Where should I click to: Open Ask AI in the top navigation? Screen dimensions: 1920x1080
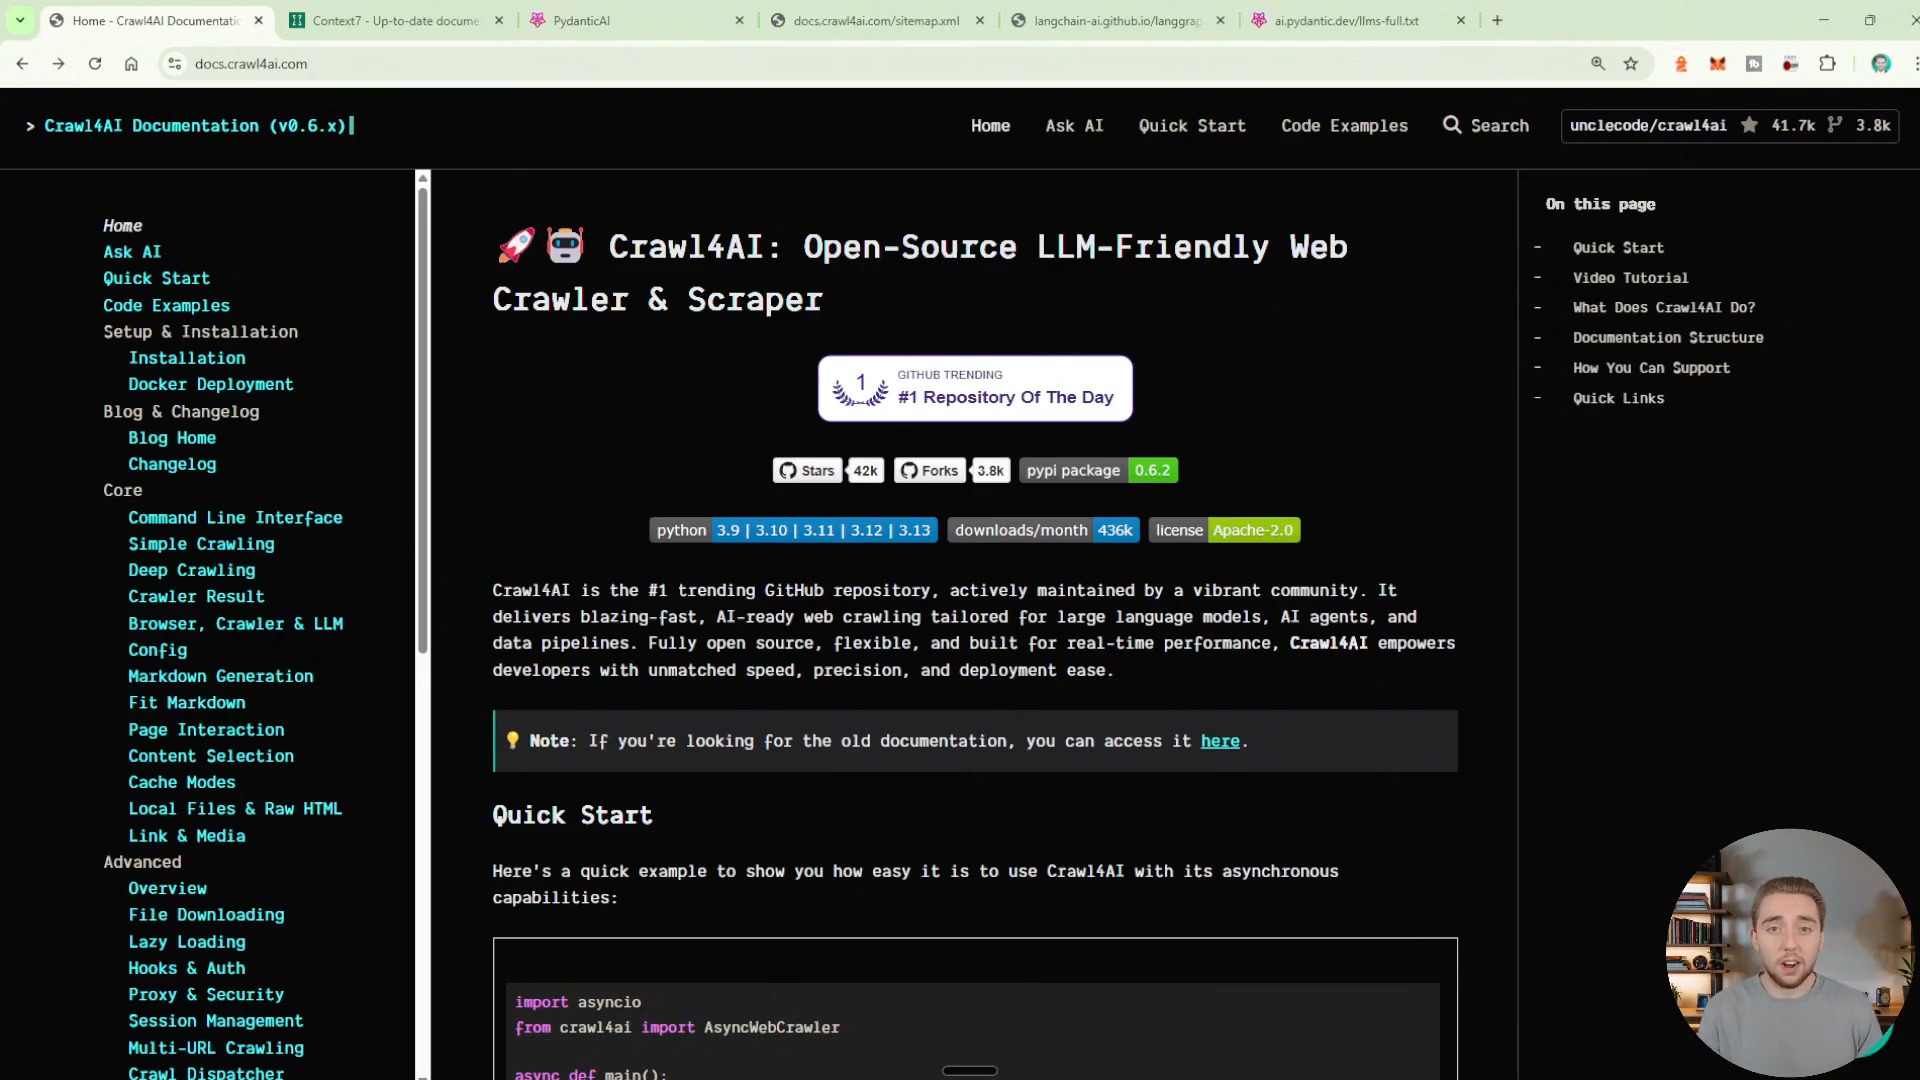pyautogui.click(x=1074, y=126)
